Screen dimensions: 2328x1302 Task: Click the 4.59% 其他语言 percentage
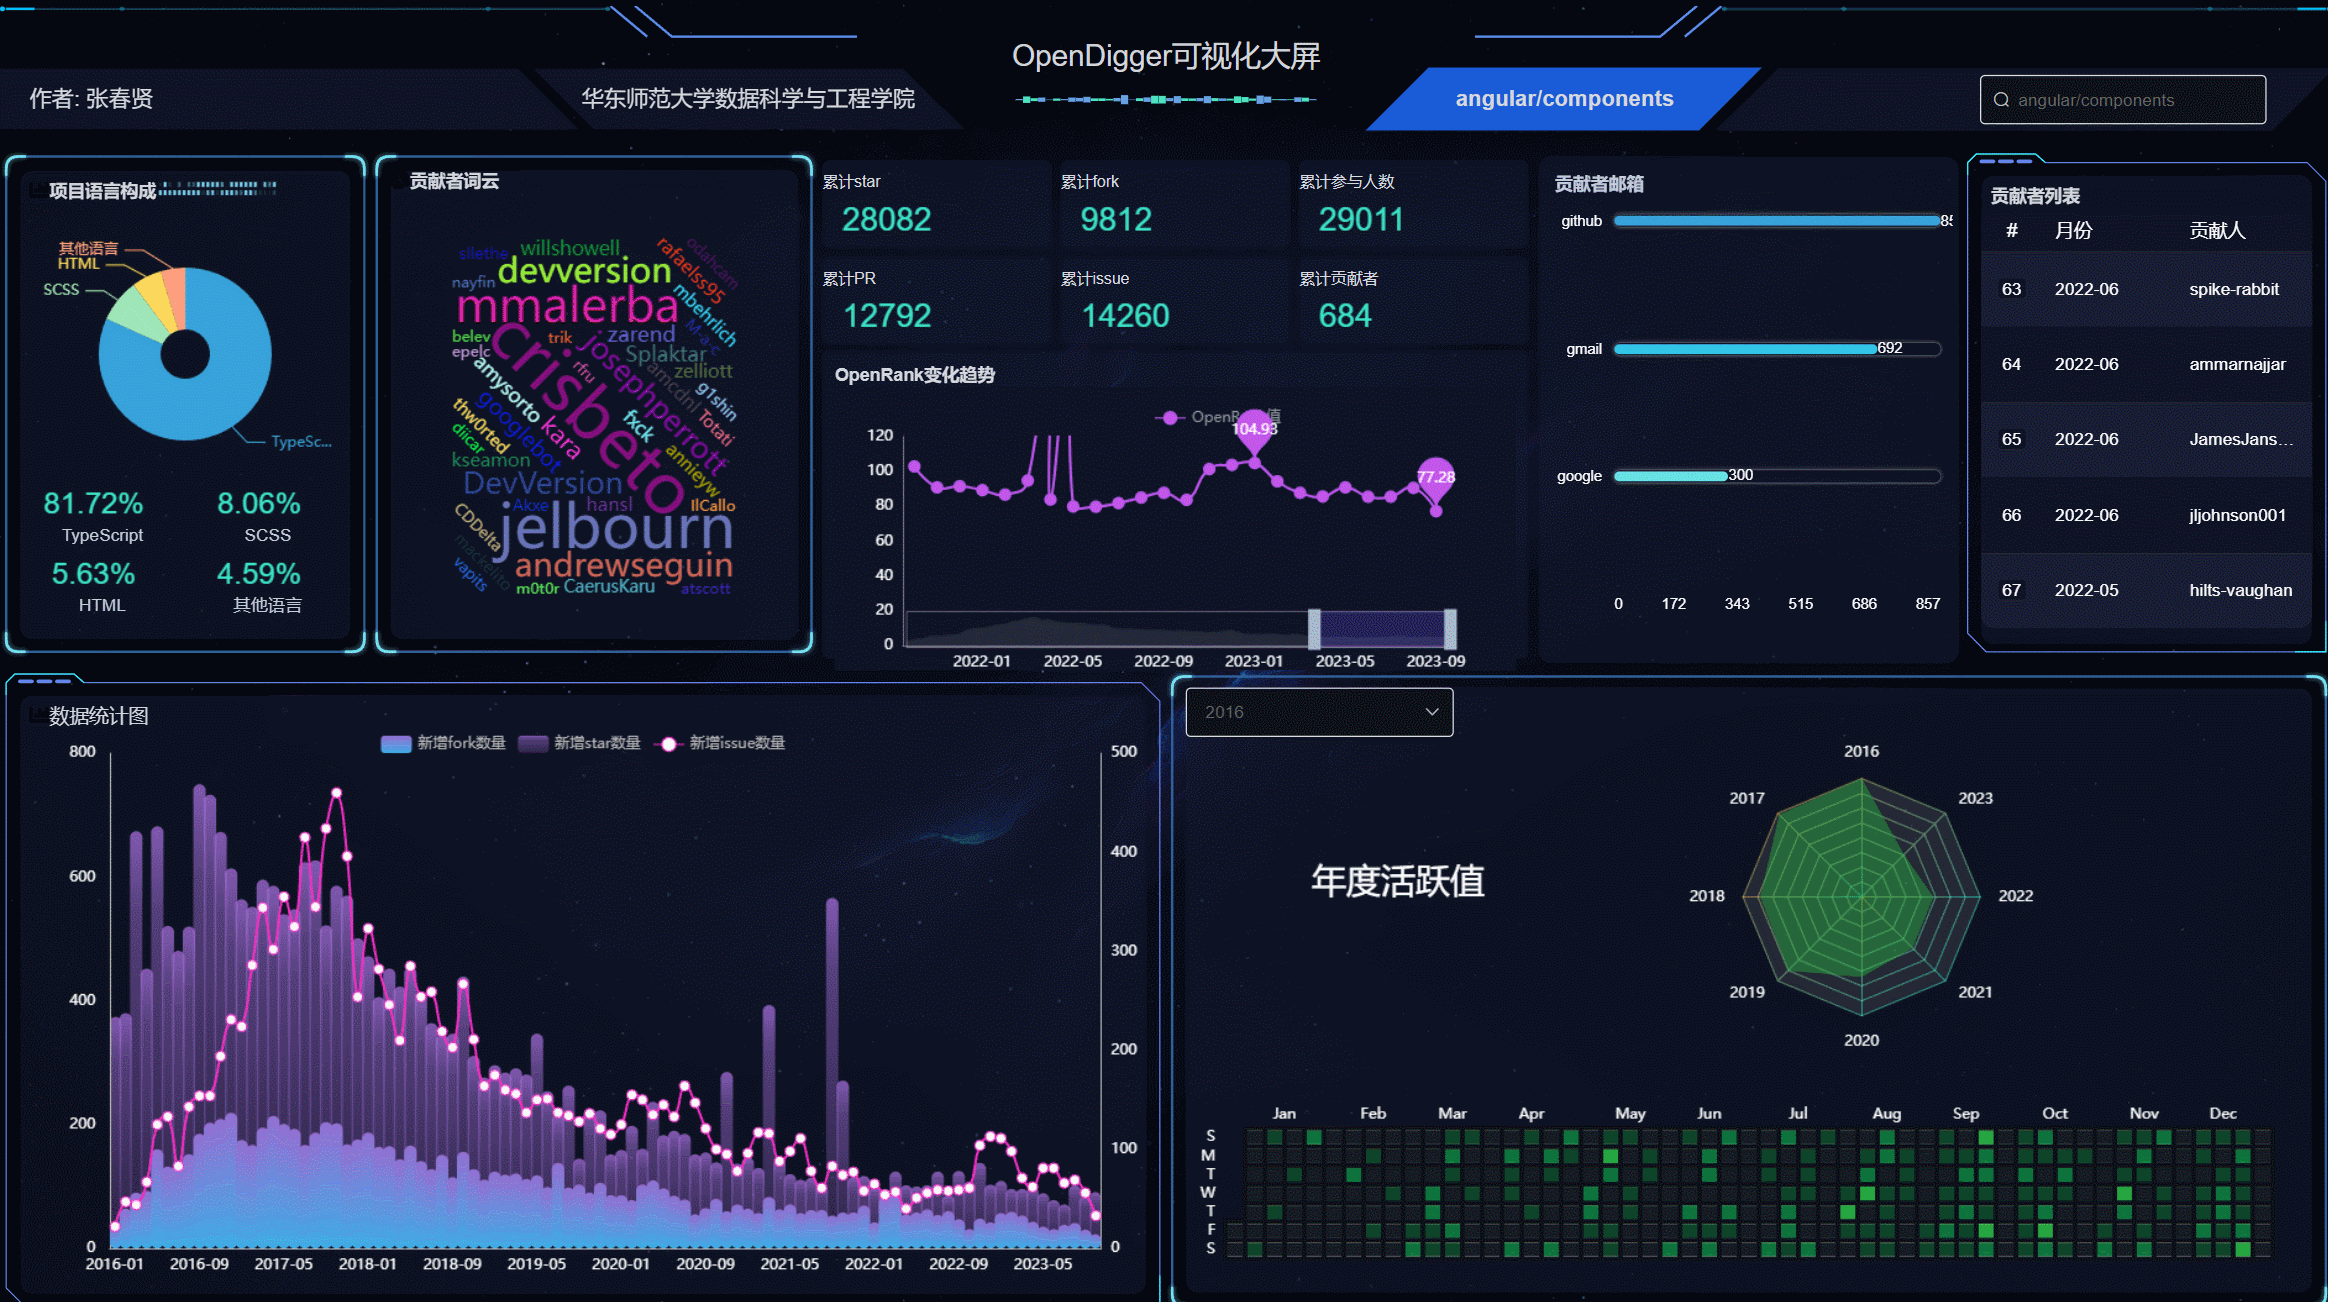pos(259,574)
